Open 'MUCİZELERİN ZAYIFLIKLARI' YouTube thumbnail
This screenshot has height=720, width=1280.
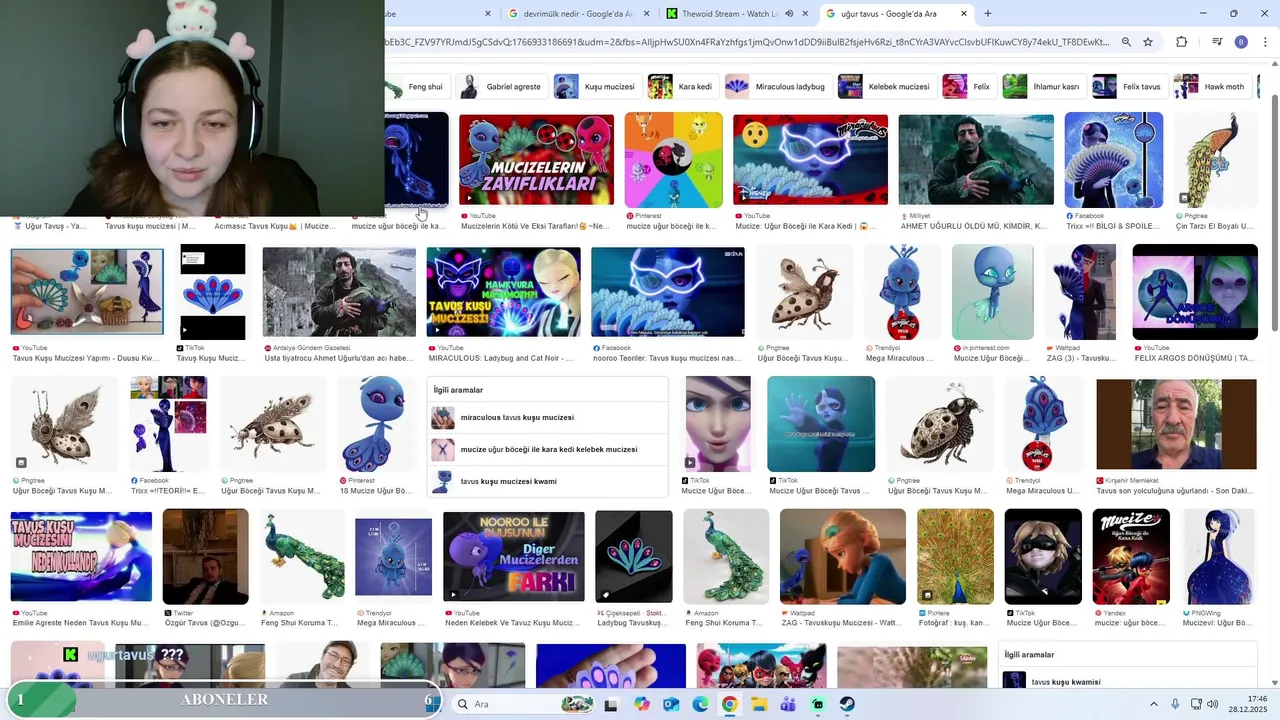tap(536, 159)
